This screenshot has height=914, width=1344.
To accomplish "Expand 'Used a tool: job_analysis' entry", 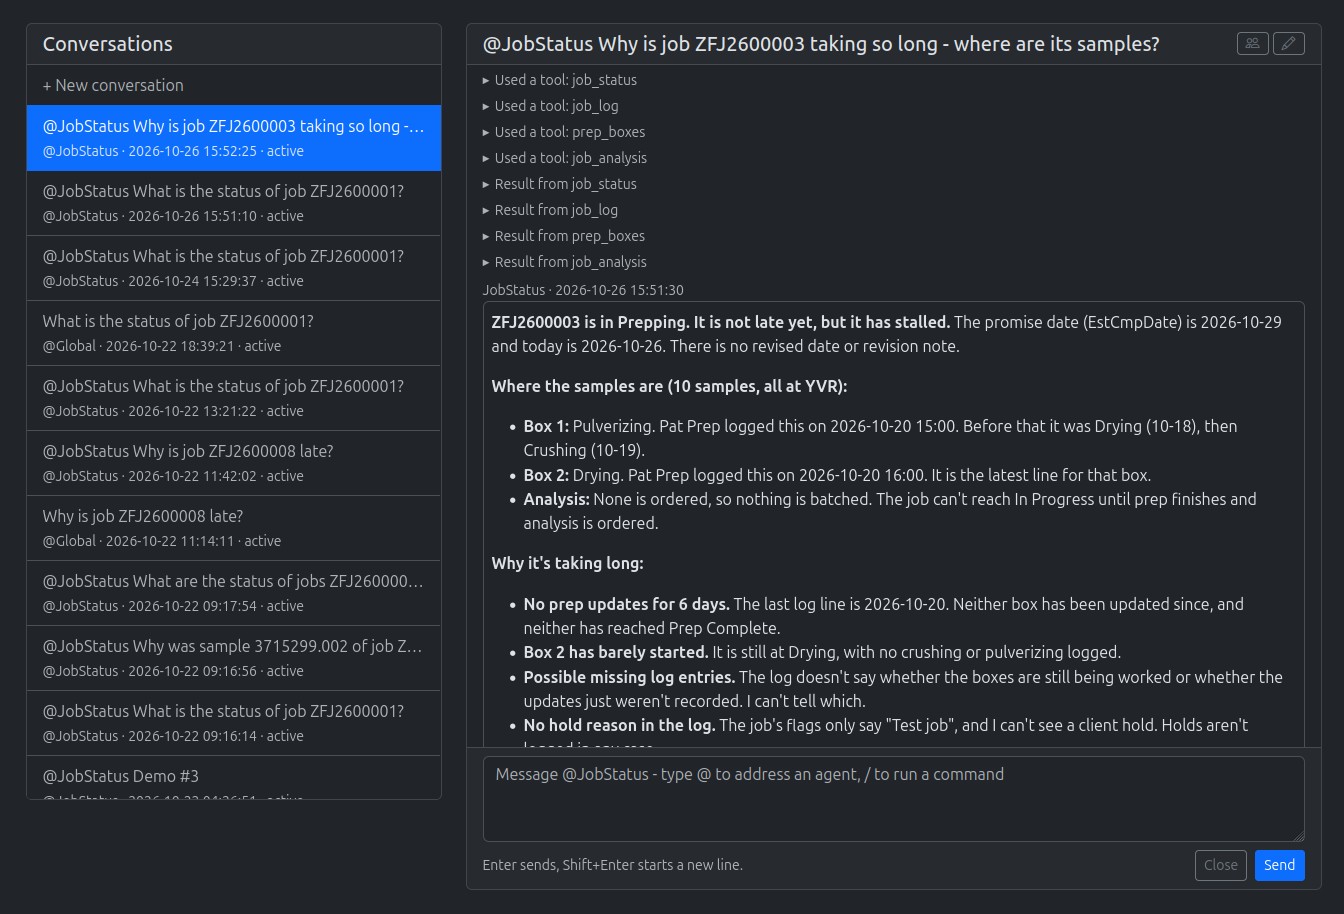I will (x=564, y=158).
